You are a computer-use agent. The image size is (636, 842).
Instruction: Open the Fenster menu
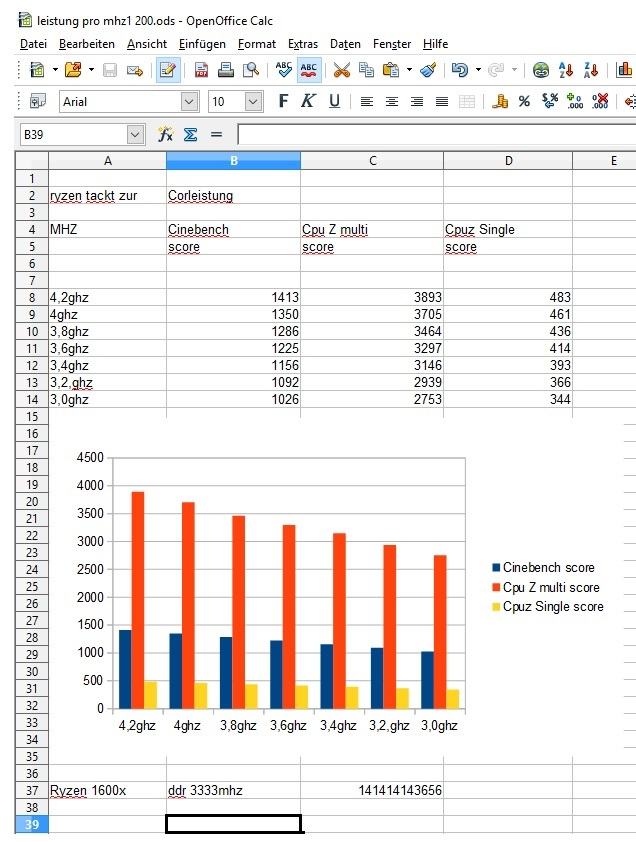tap(392, 44)
